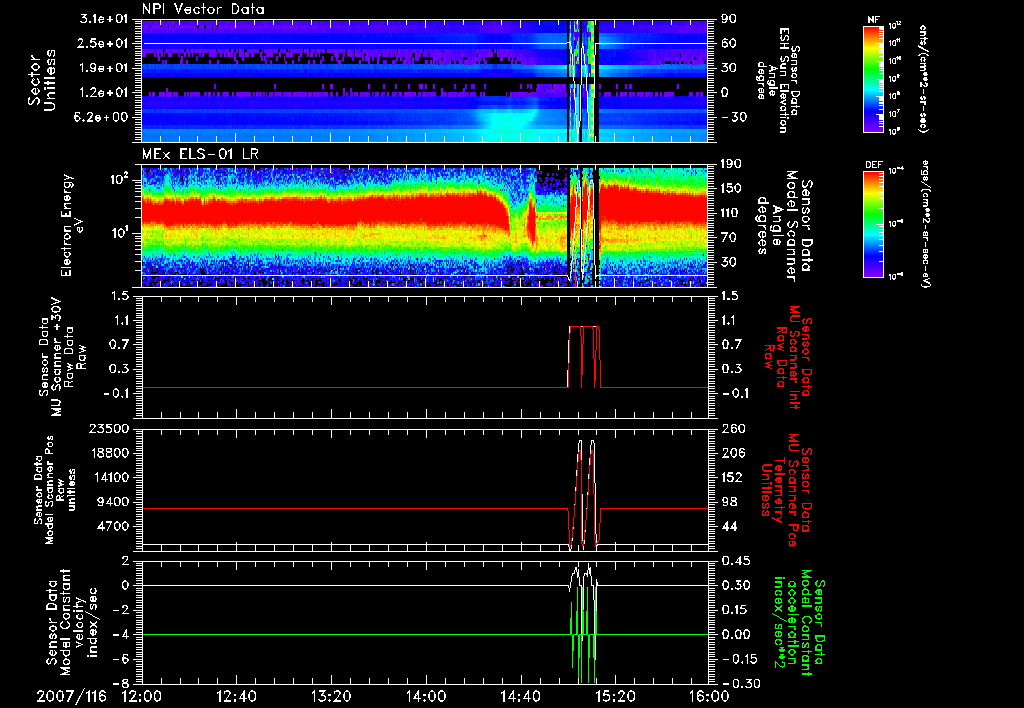
Task: Select the 'MU Scanner +30V Raw Data' axis label
Action: click(62, 357)
